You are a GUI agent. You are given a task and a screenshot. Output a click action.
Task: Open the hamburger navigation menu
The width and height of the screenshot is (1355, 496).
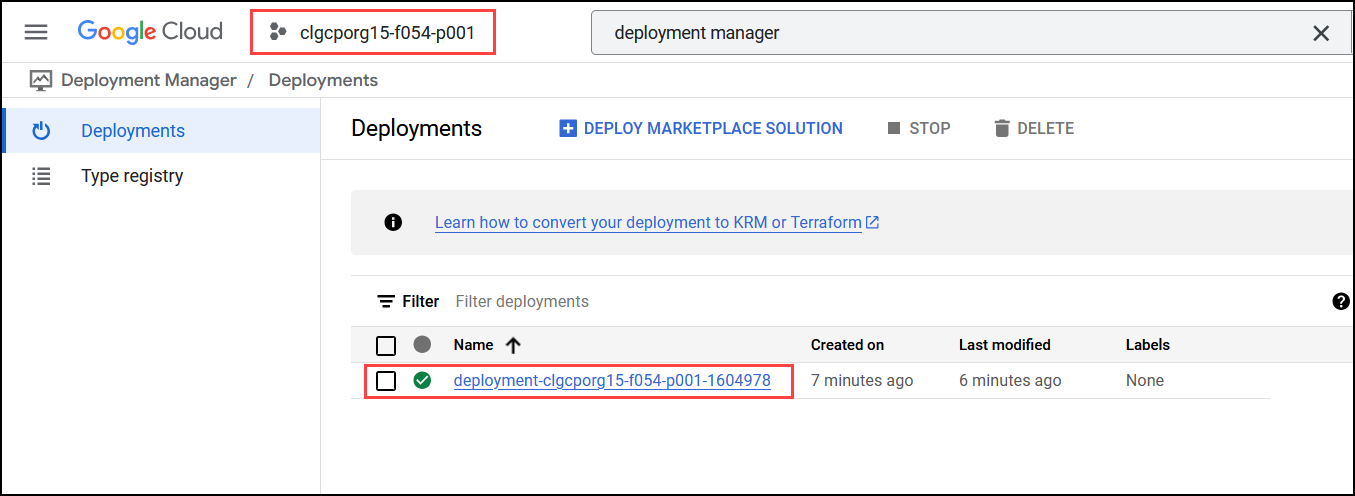tap(36, 32)
